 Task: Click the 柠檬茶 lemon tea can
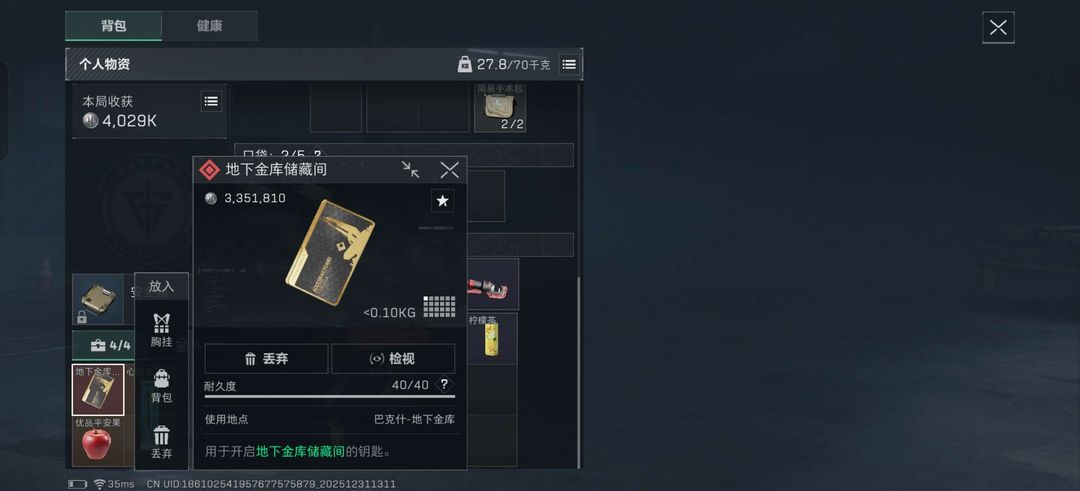(x=492, y=339)
